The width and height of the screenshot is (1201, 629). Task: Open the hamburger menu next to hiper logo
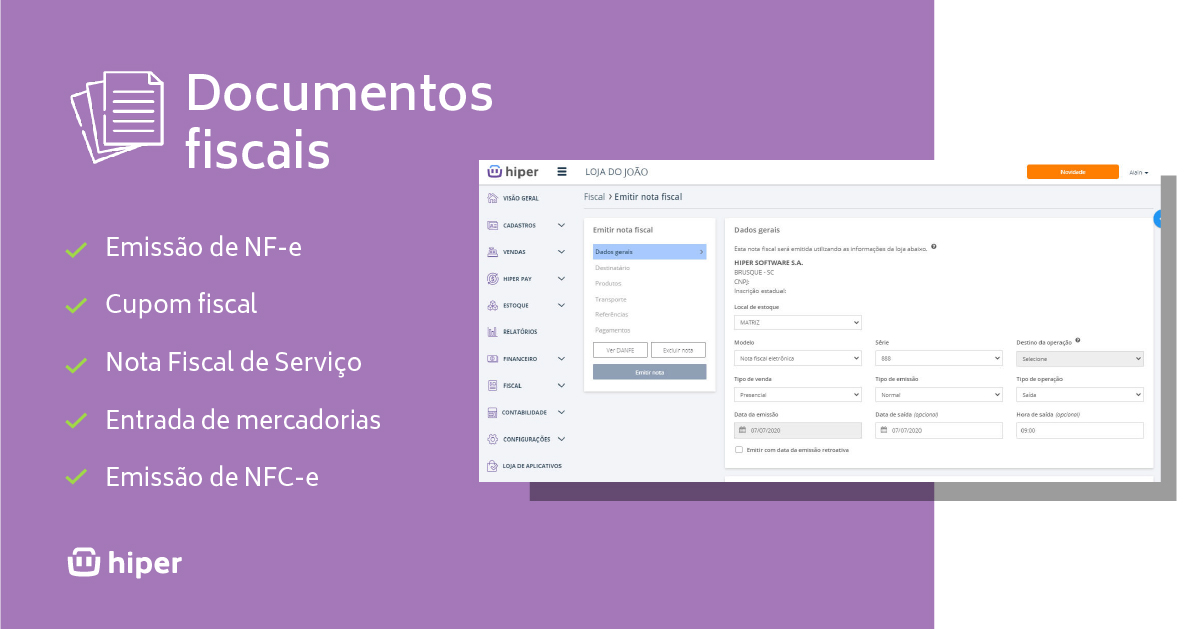(x=562, y=172)
